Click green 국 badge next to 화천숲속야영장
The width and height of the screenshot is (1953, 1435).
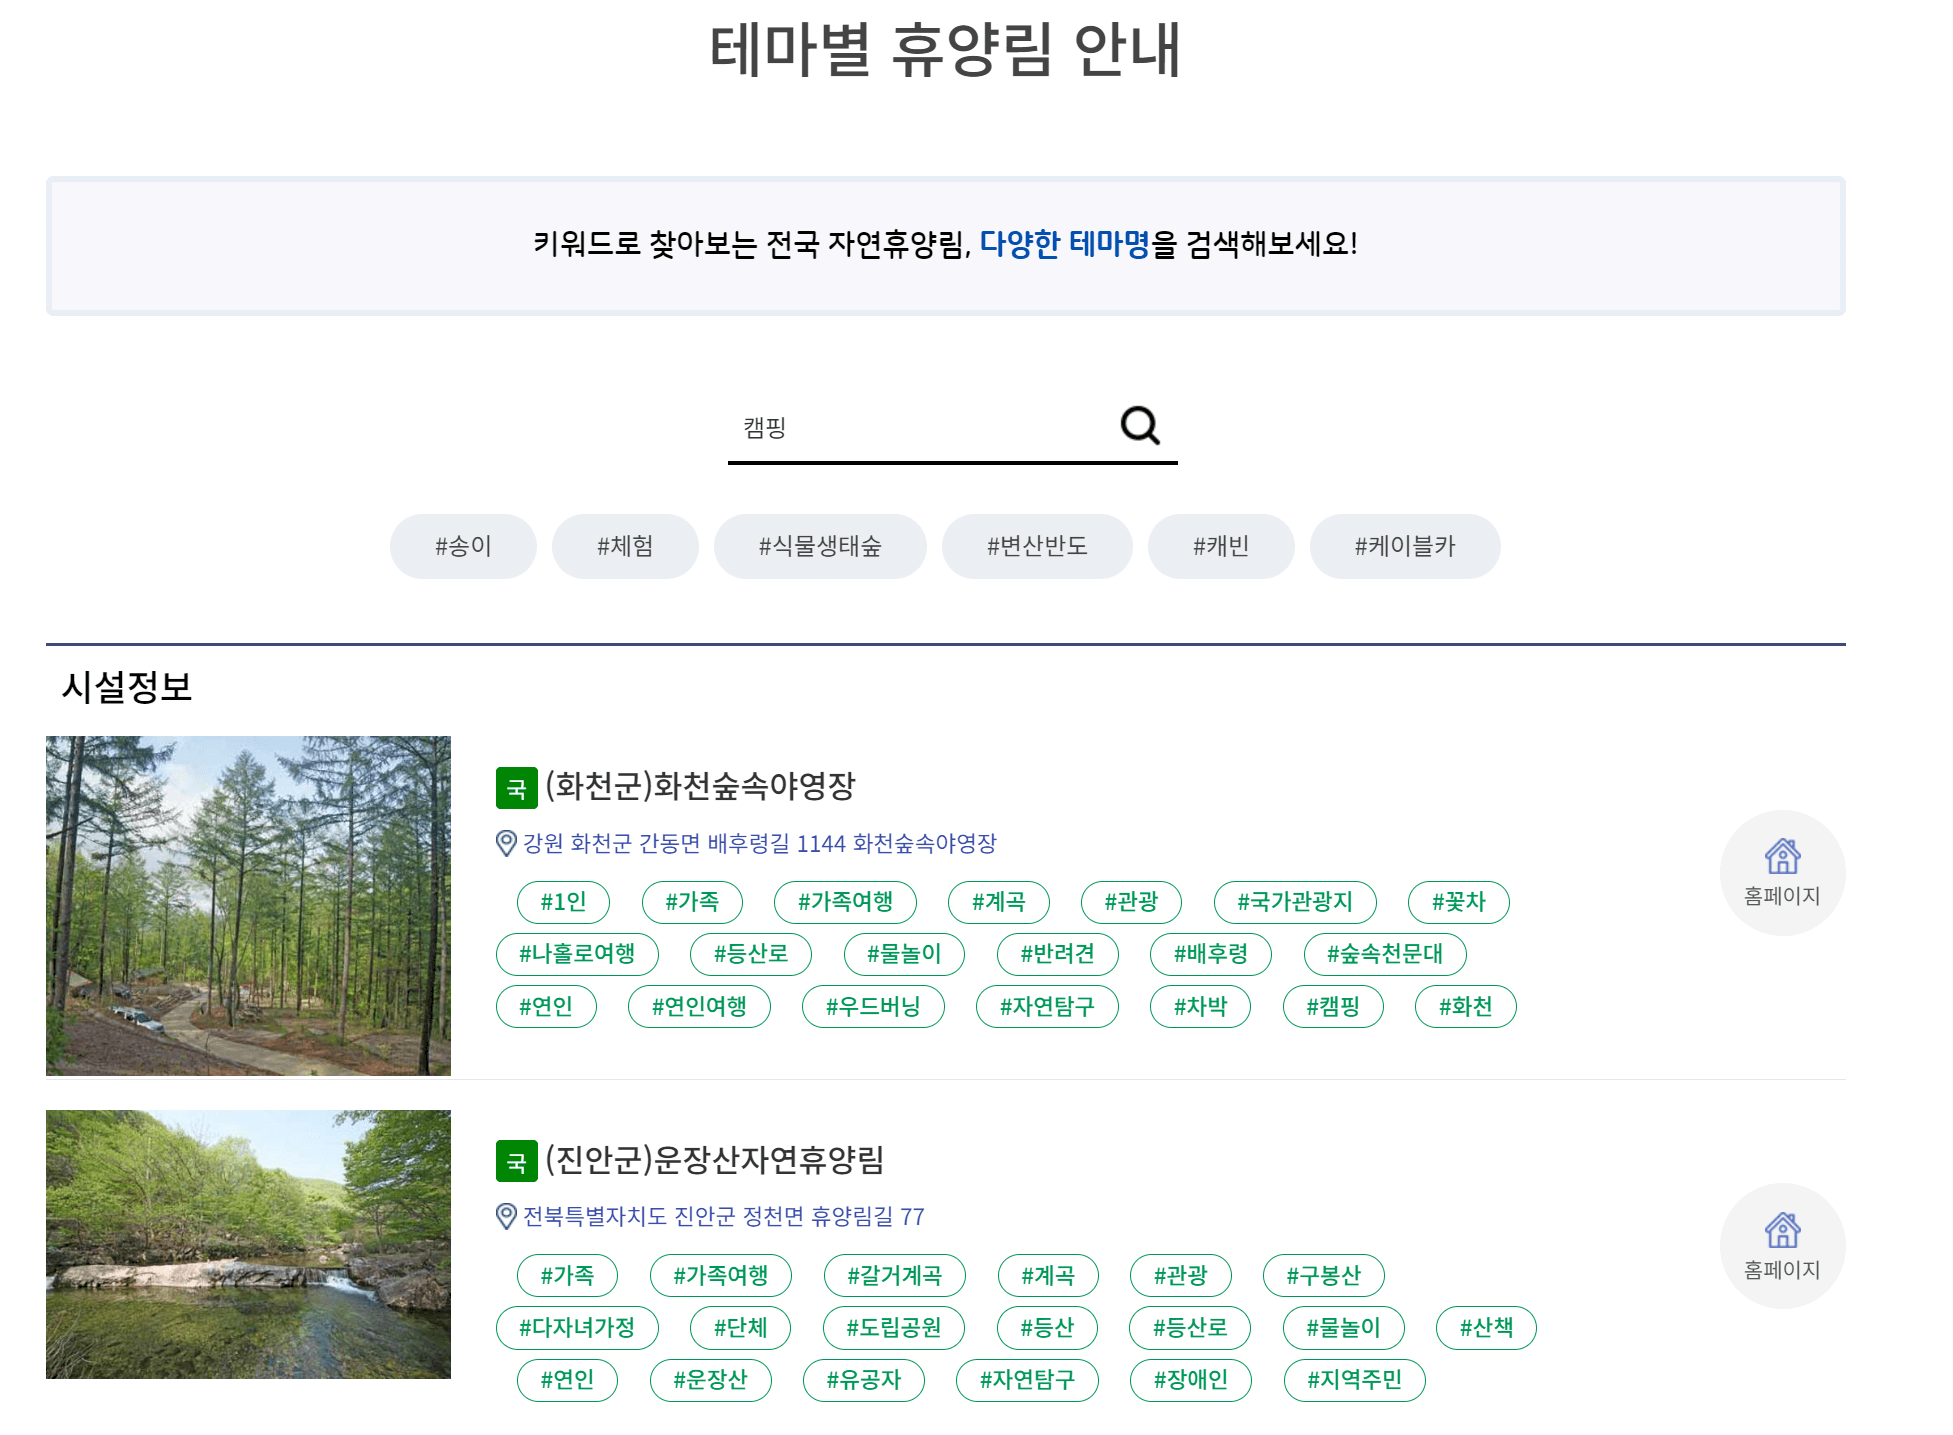point(516,788)
